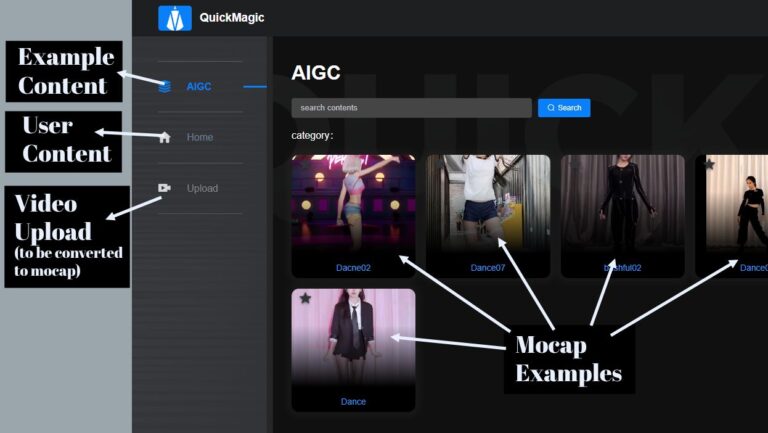The width and height of the screenshot is (768, 433).
Task: Click the QuickMagic logo icon
Action: point(175,18)
